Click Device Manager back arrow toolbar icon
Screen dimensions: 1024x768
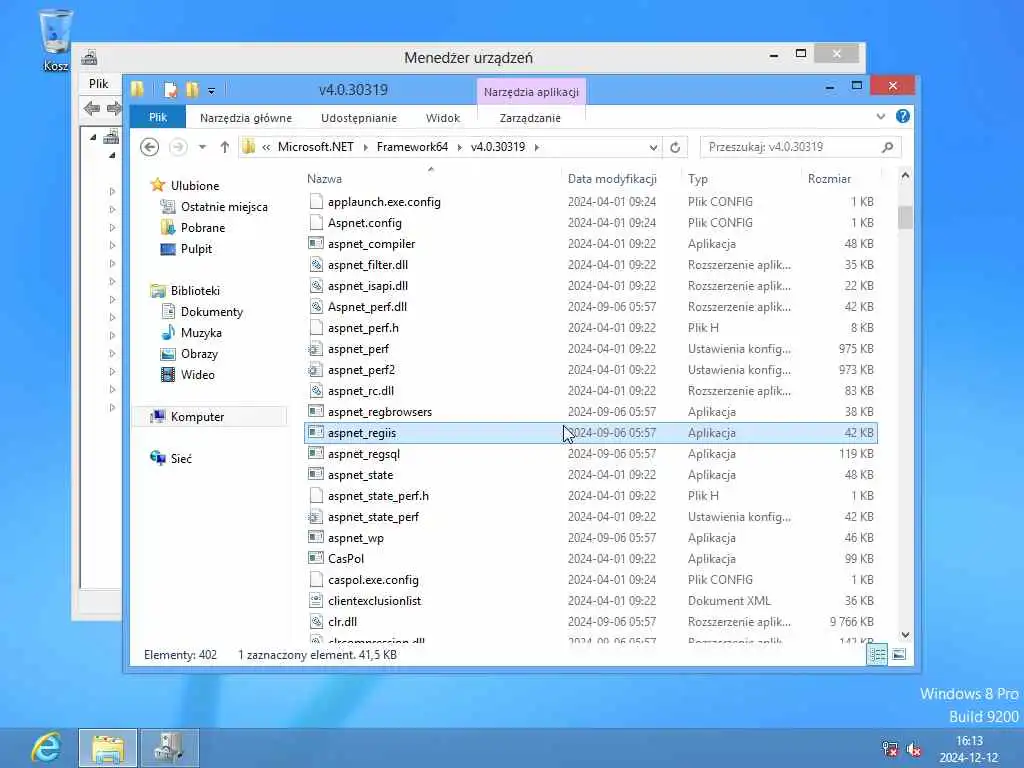coord(92,108)
